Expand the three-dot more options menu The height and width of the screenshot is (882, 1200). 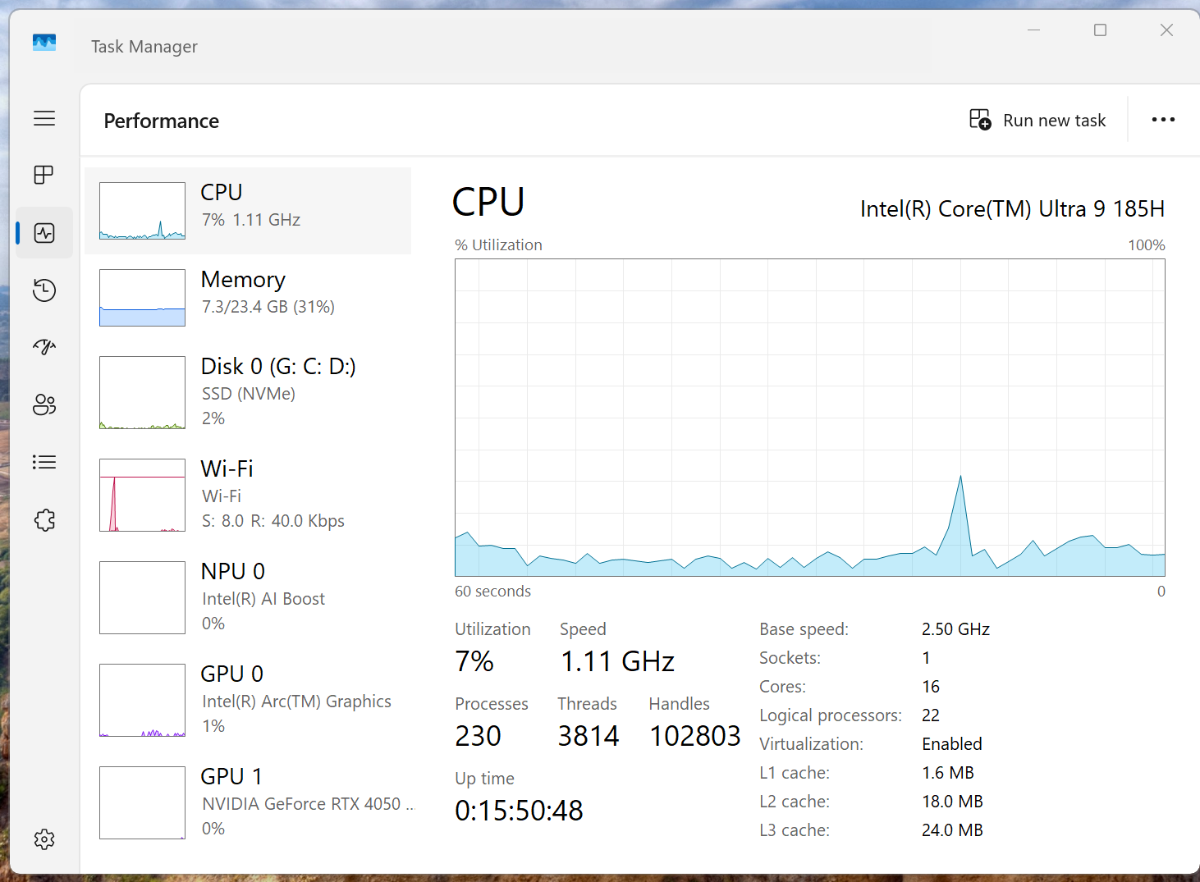1162,120
